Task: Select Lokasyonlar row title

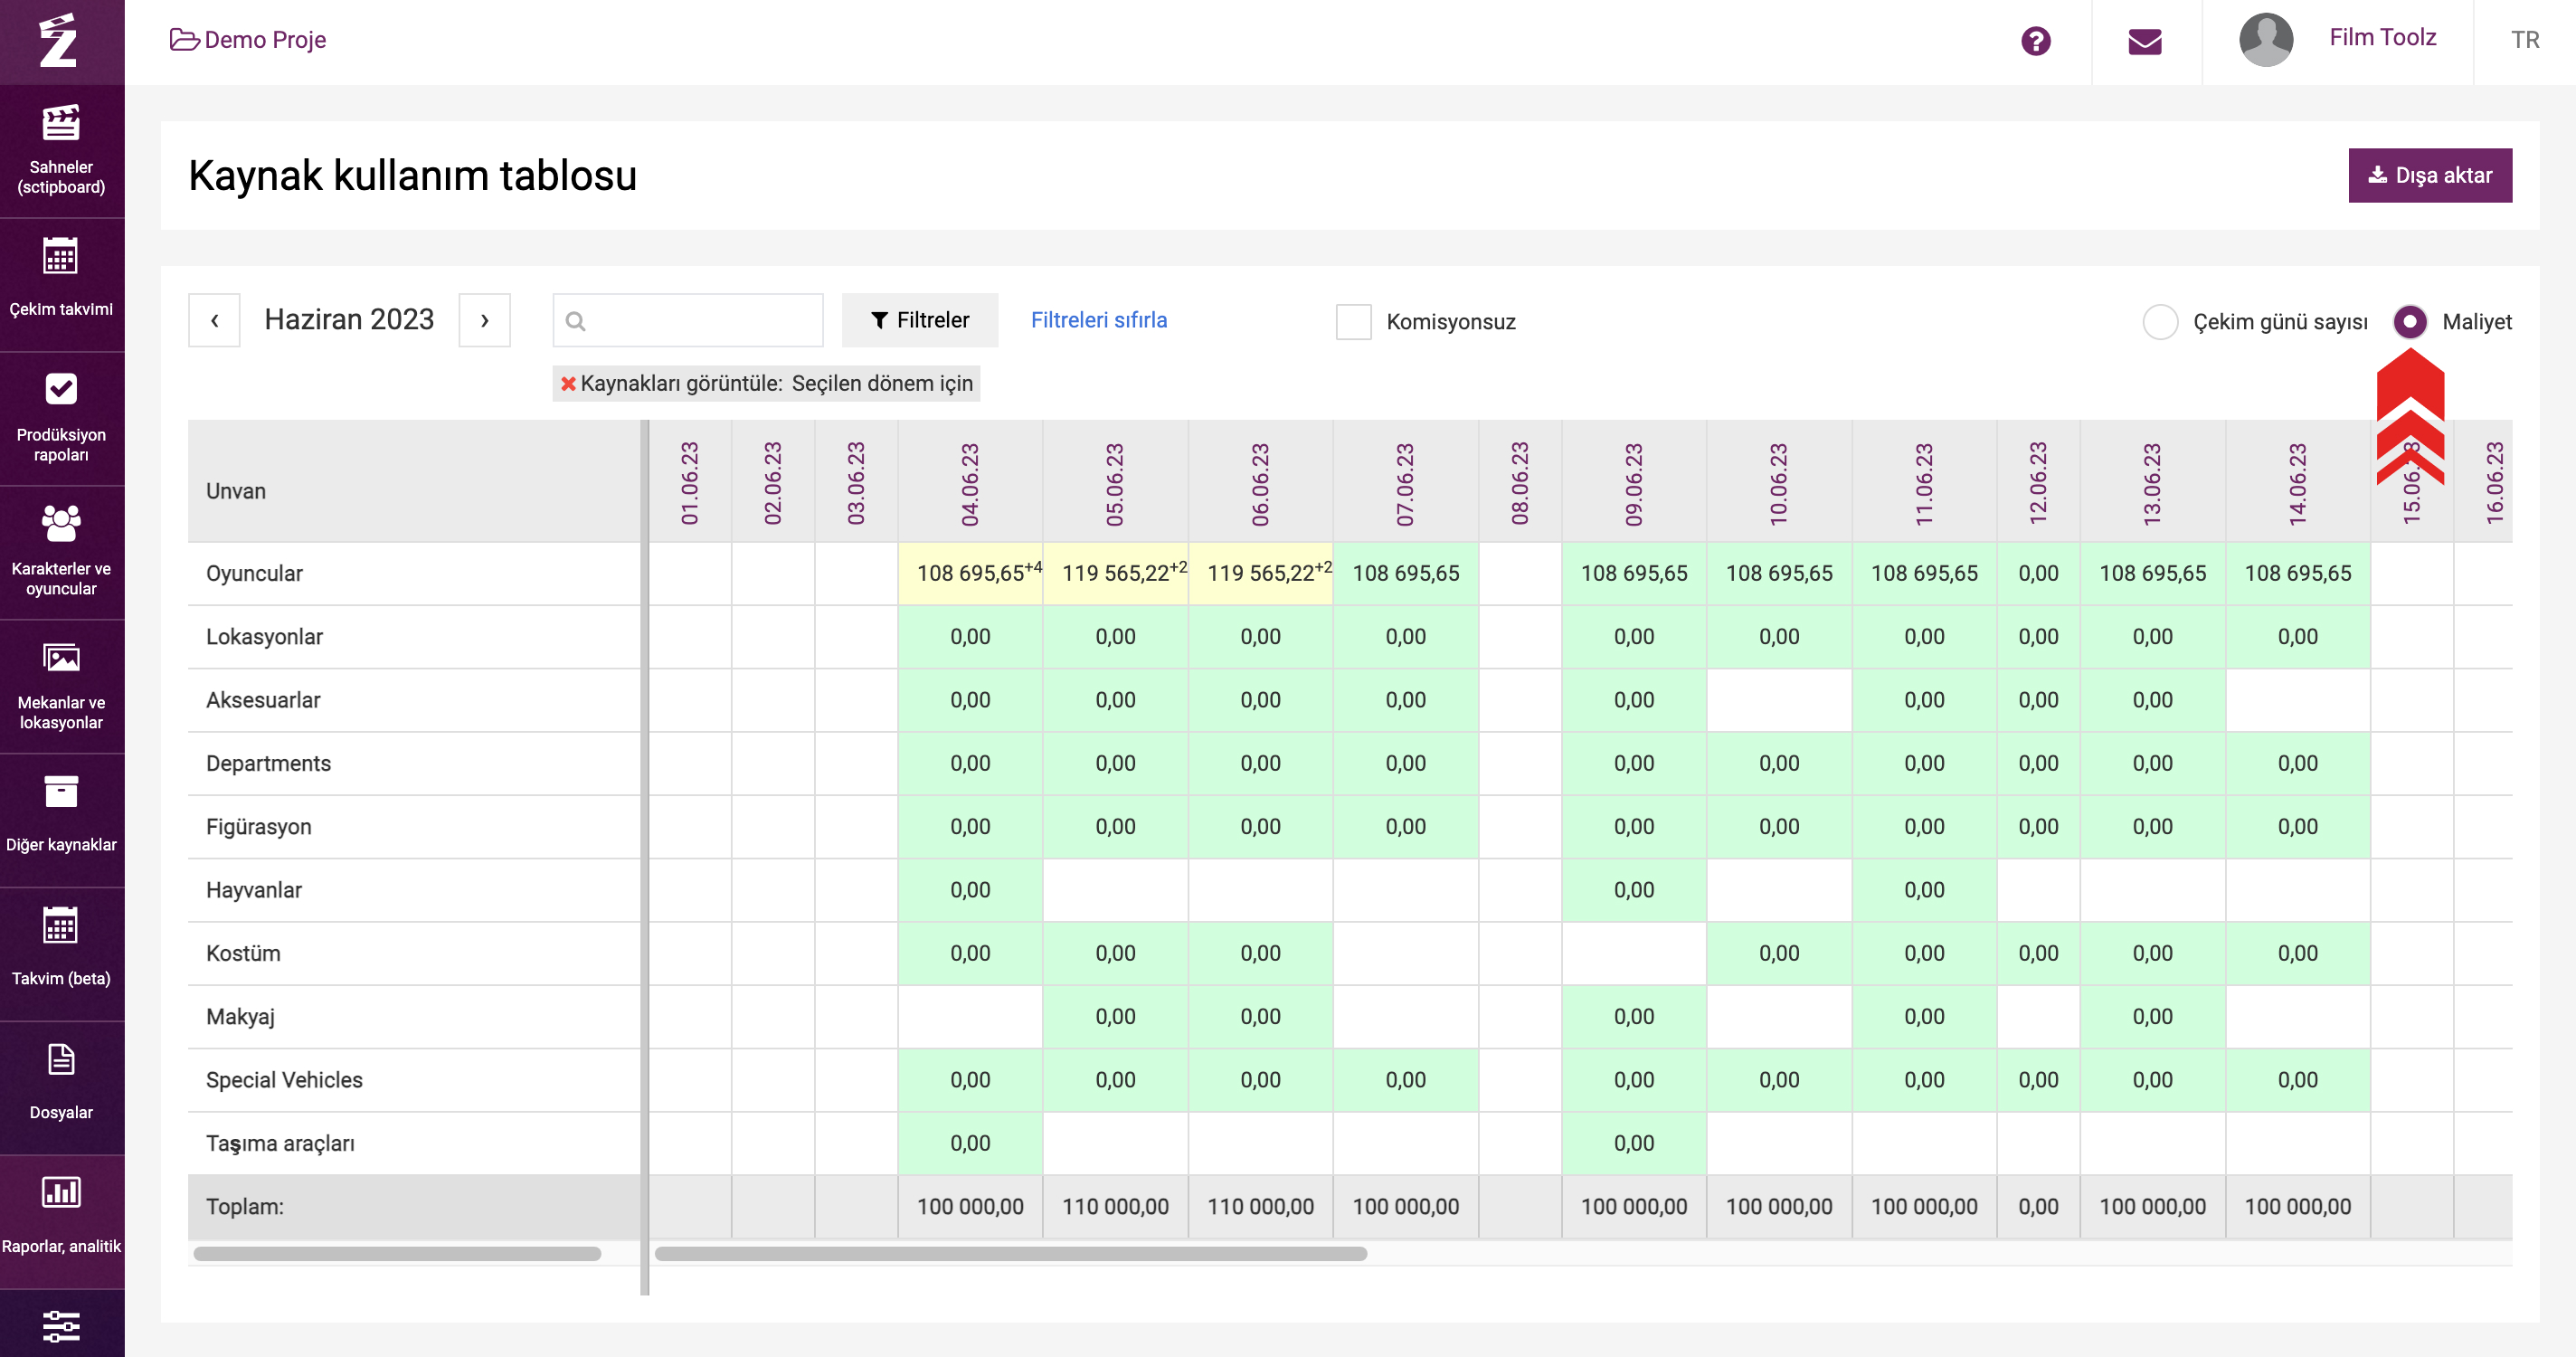Action: pos(264,637)
